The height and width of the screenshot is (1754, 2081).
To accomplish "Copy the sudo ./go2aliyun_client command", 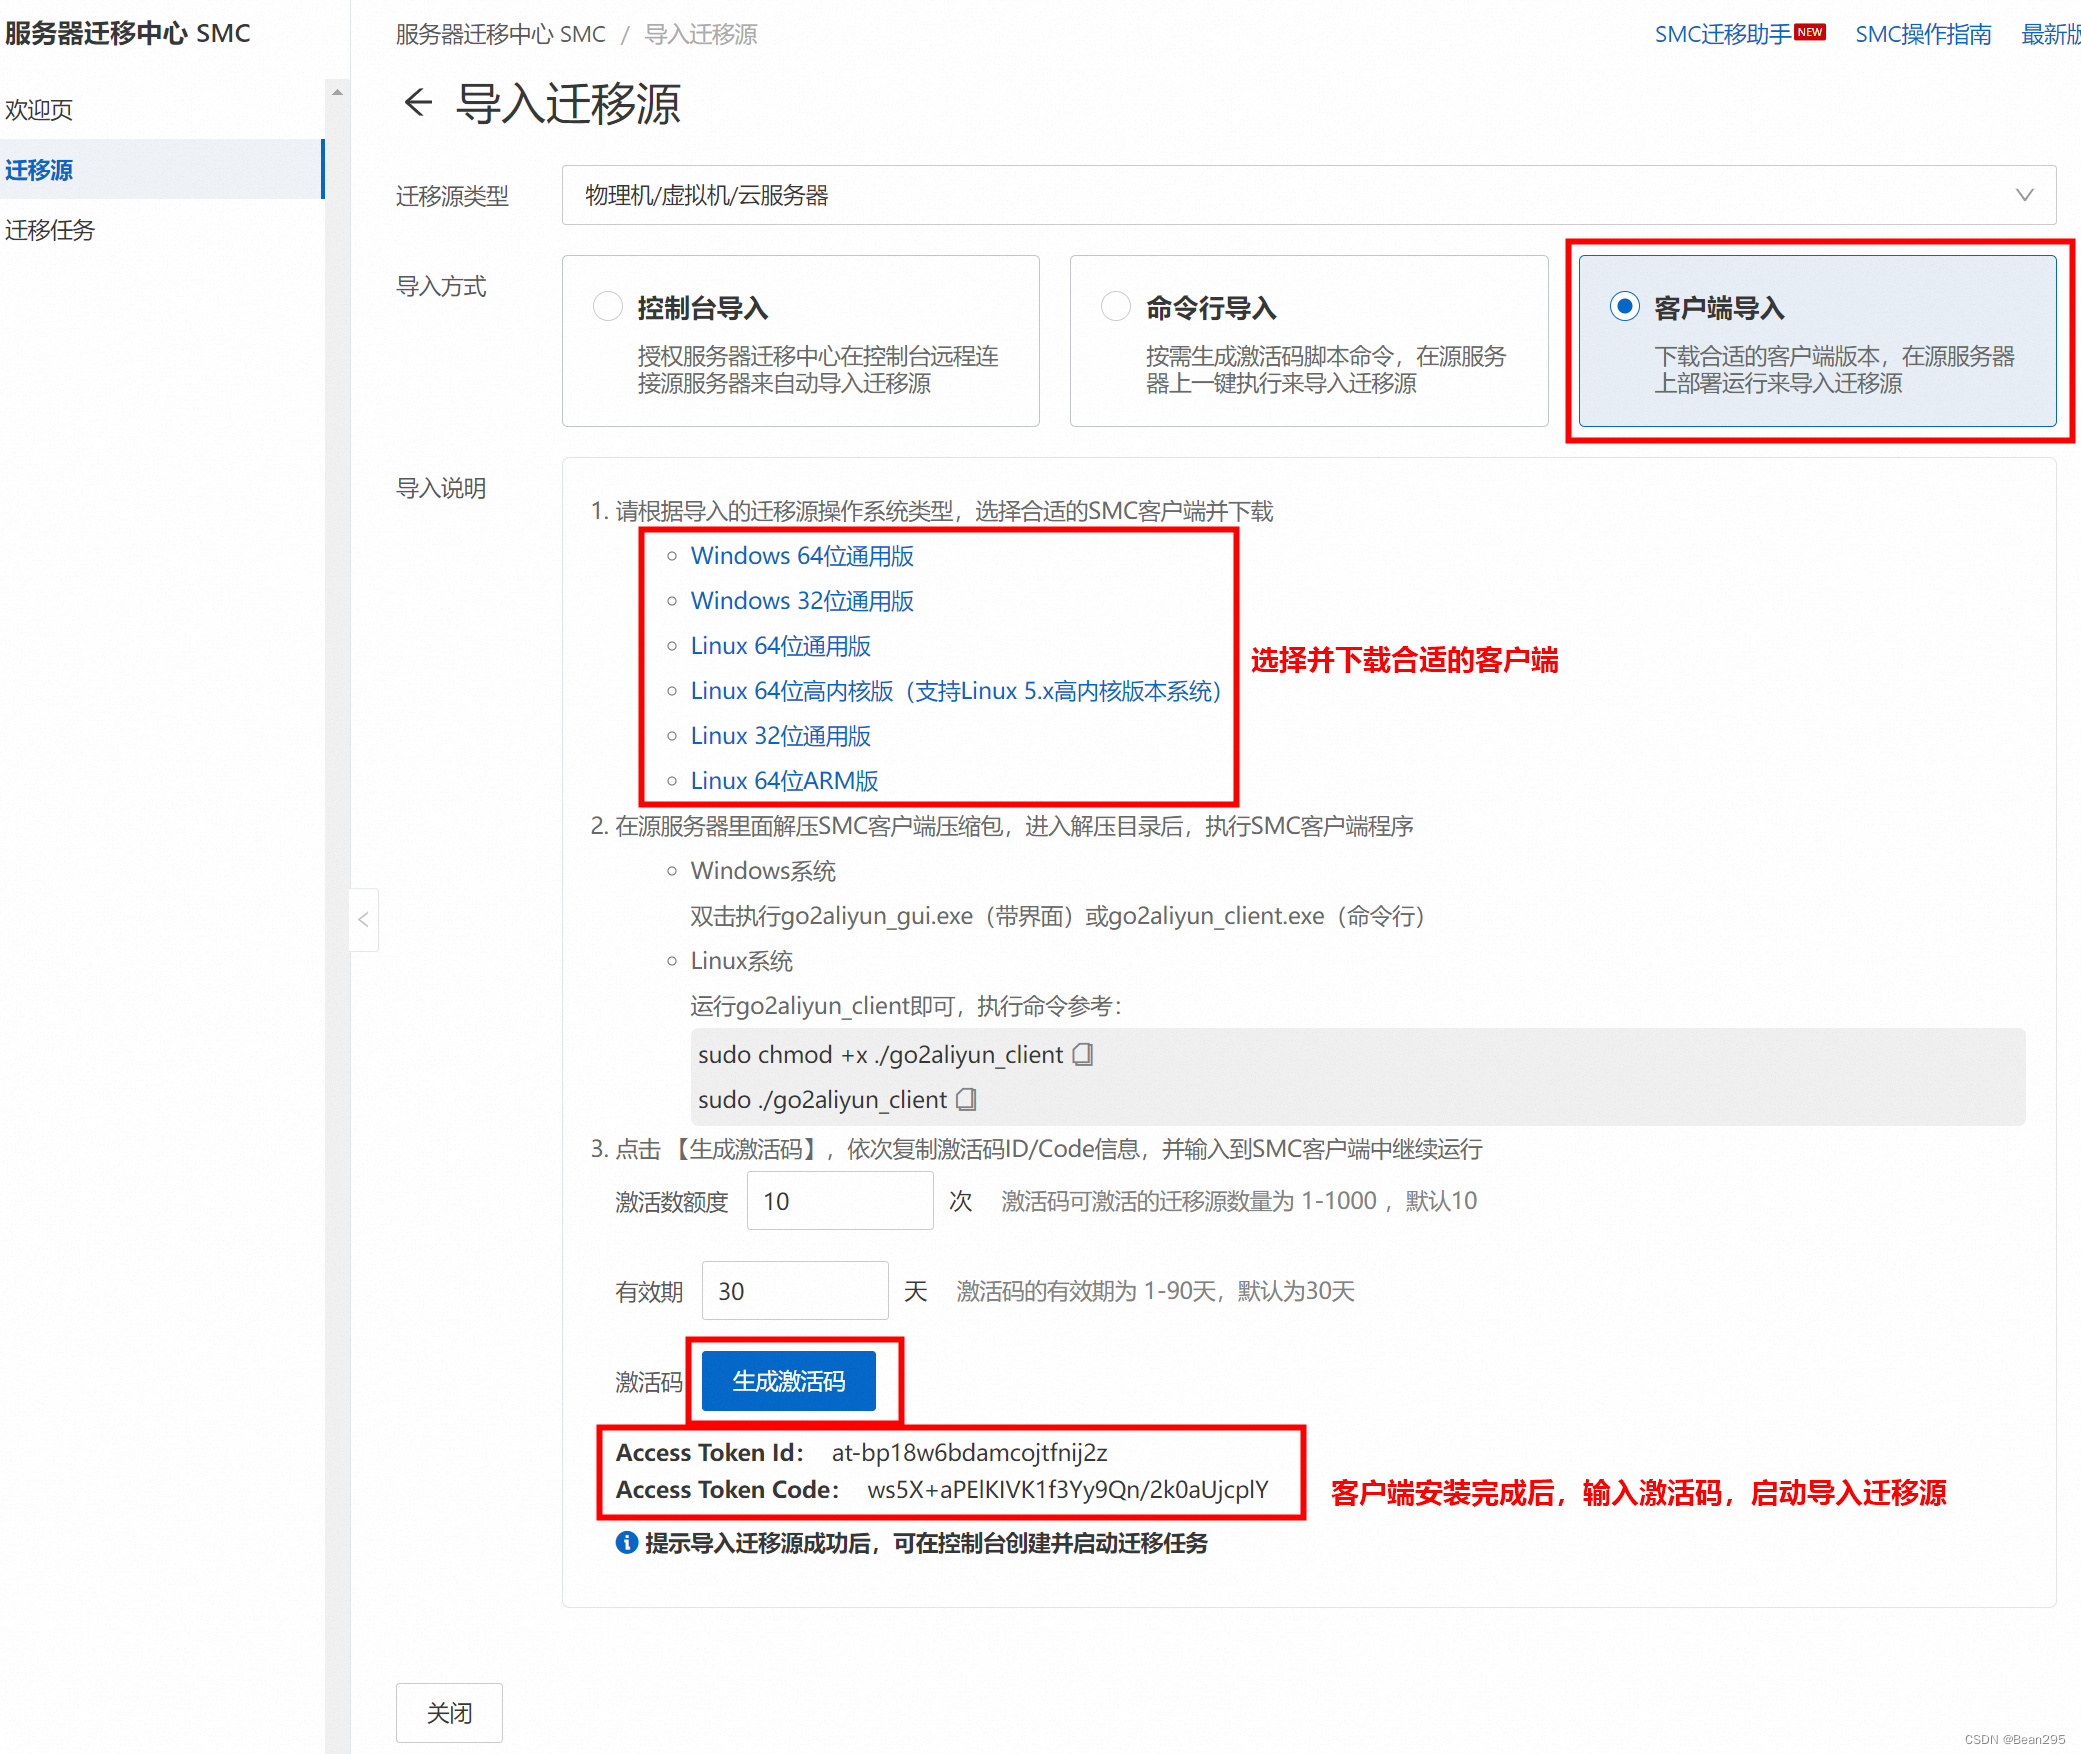I will 966,1100.
